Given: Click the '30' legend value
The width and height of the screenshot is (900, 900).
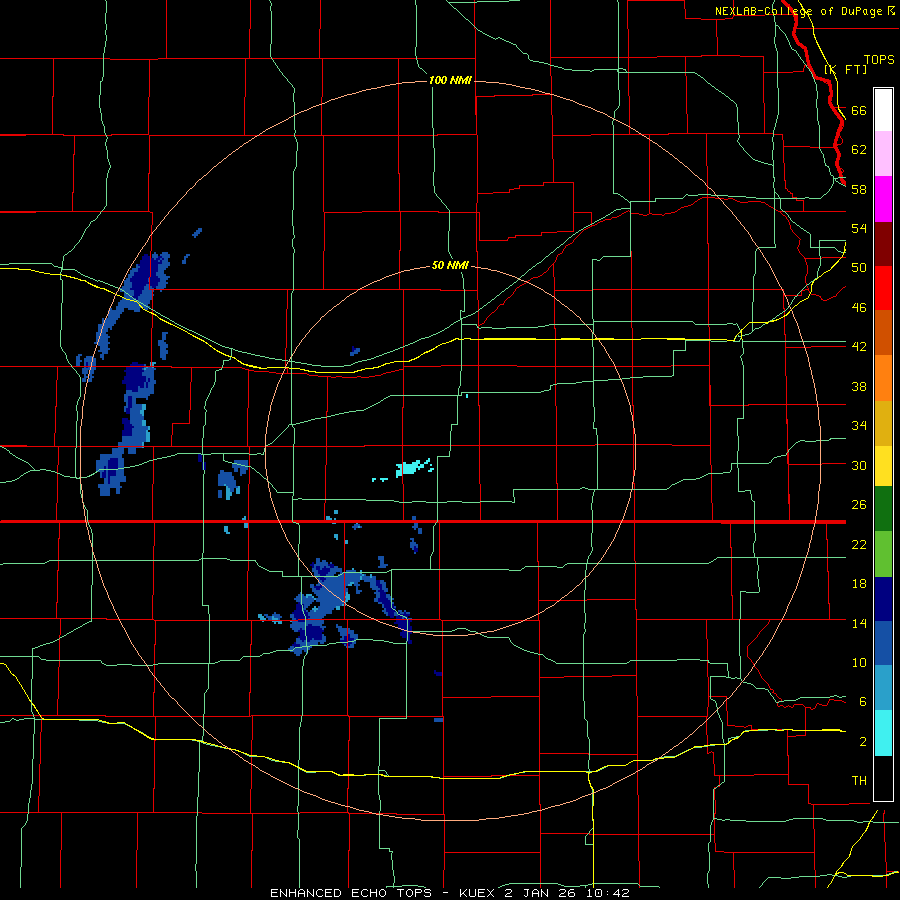Looking at the screenshot, I should click(859, 465).
